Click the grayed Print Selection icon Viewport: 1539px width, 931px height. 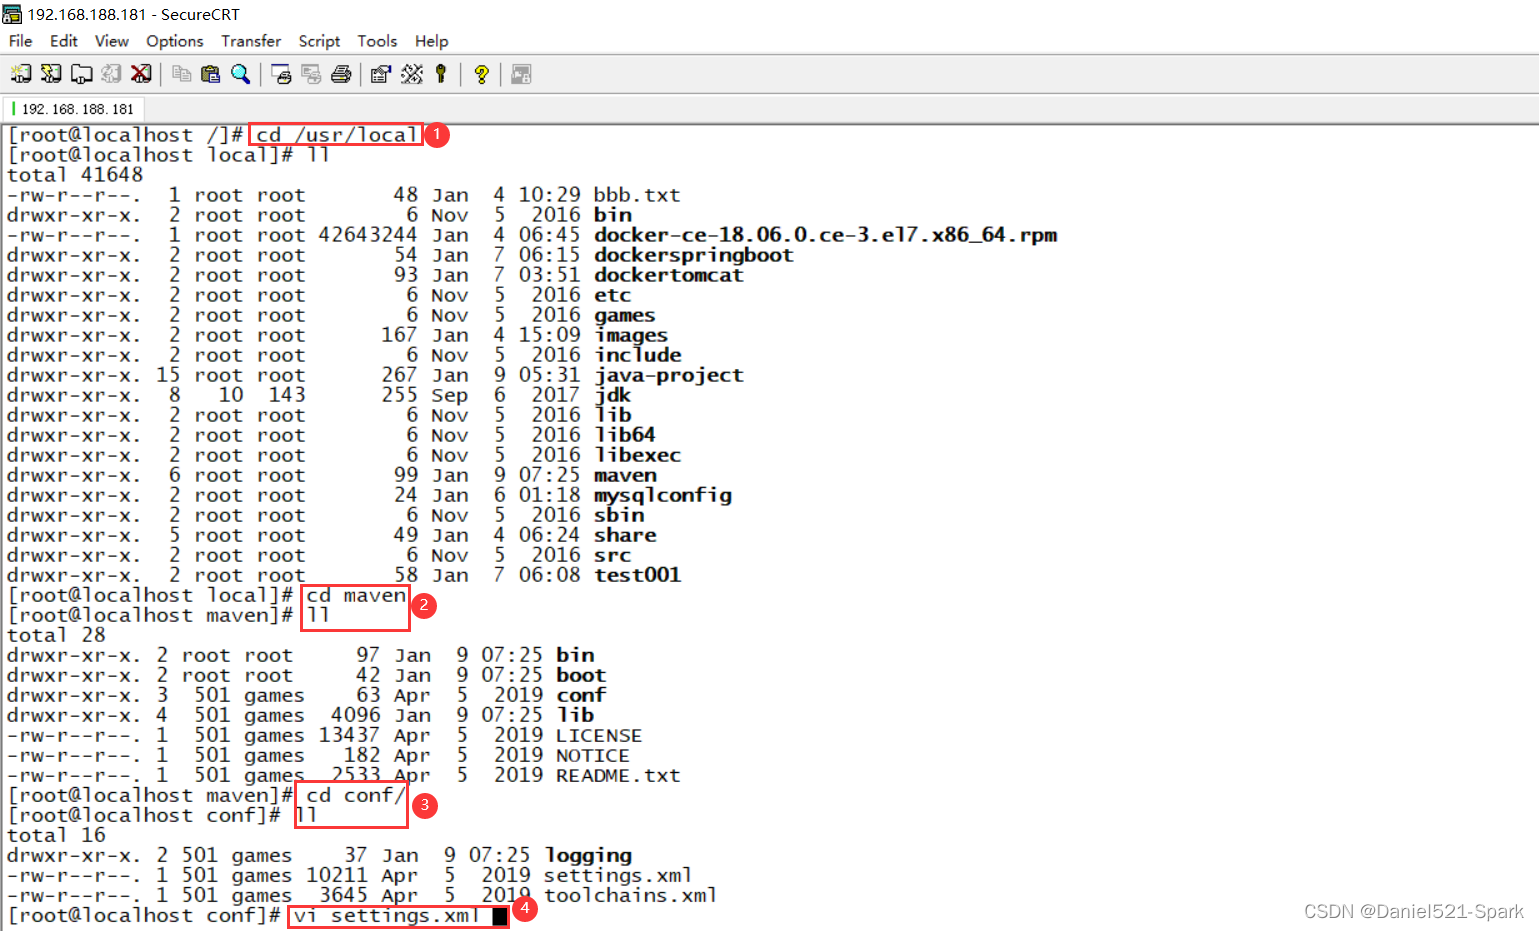pyautogui.click(x=311, y=74)
